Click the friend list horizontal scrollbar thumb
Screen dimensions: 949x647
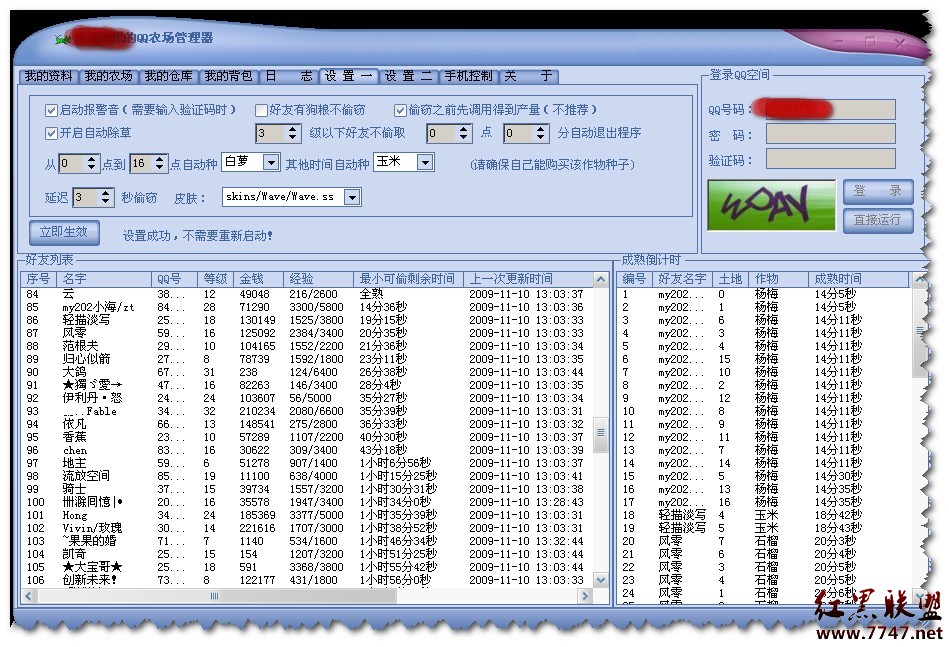[215, 596]
